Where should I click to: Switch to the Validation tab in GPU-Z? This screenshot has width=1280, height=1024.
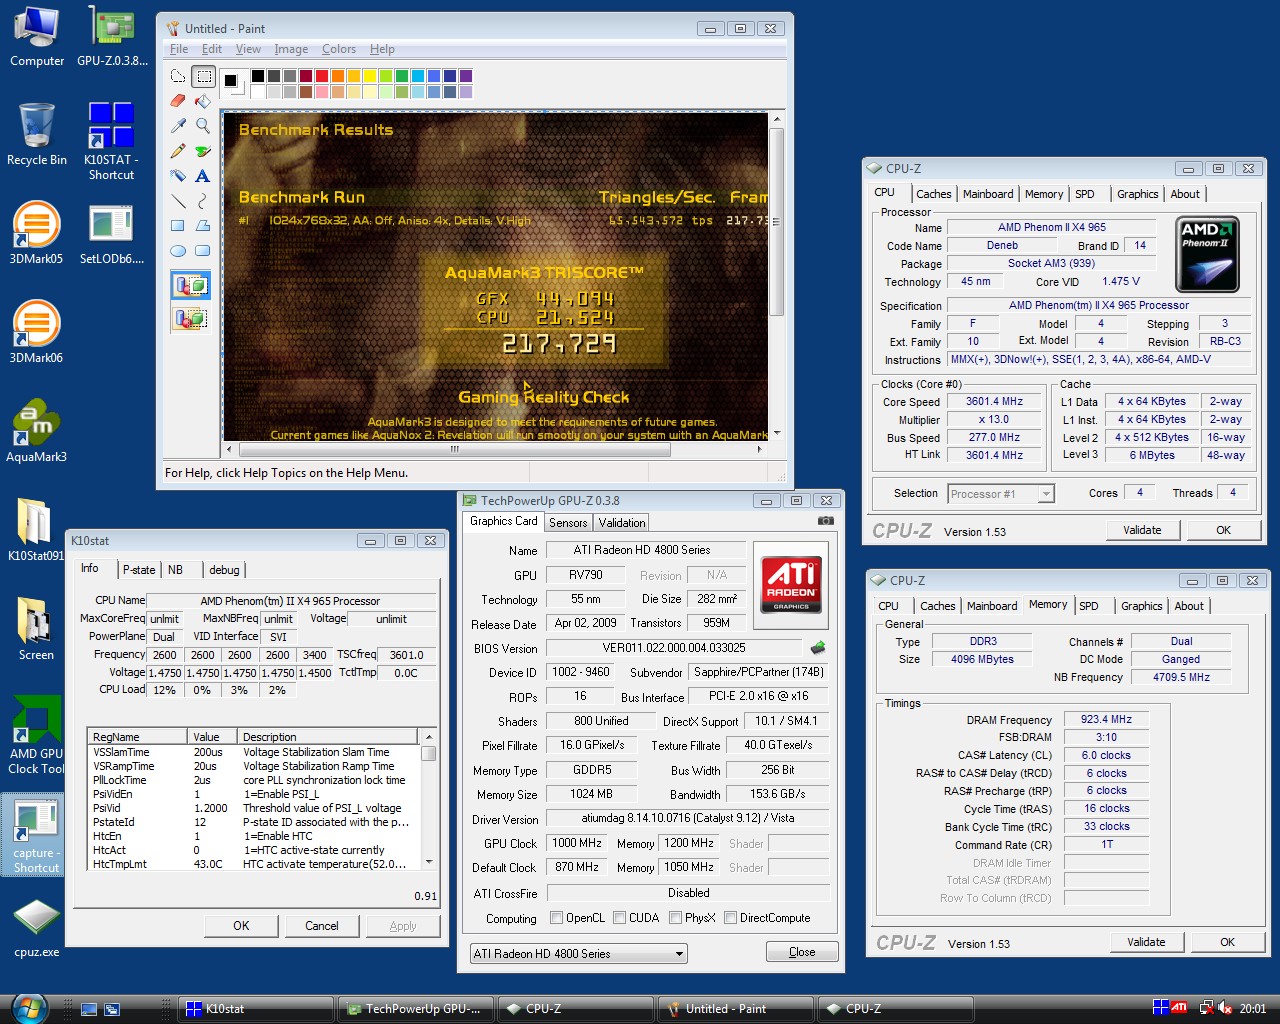tap(622, 523)
